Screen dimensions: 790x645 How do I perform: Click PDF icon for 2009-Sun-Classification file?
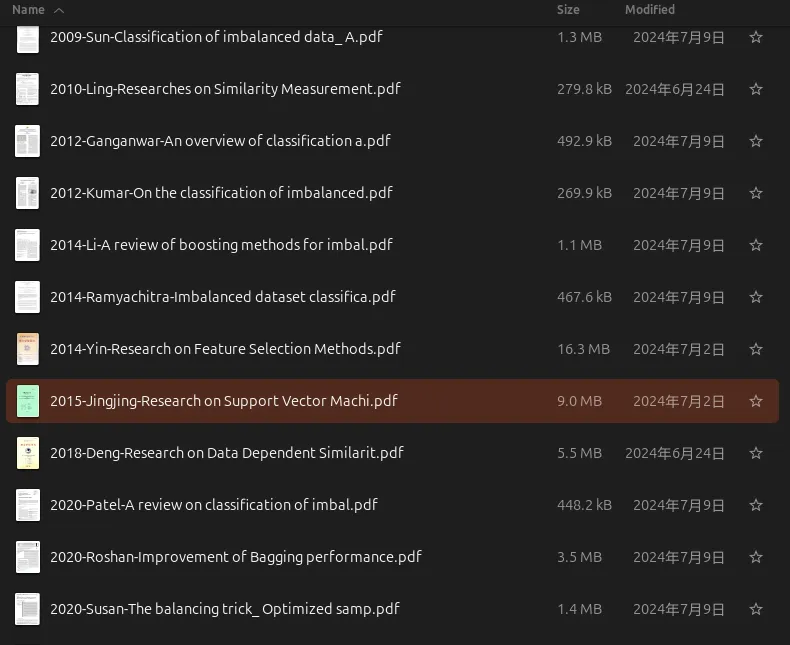coord(27,38)
